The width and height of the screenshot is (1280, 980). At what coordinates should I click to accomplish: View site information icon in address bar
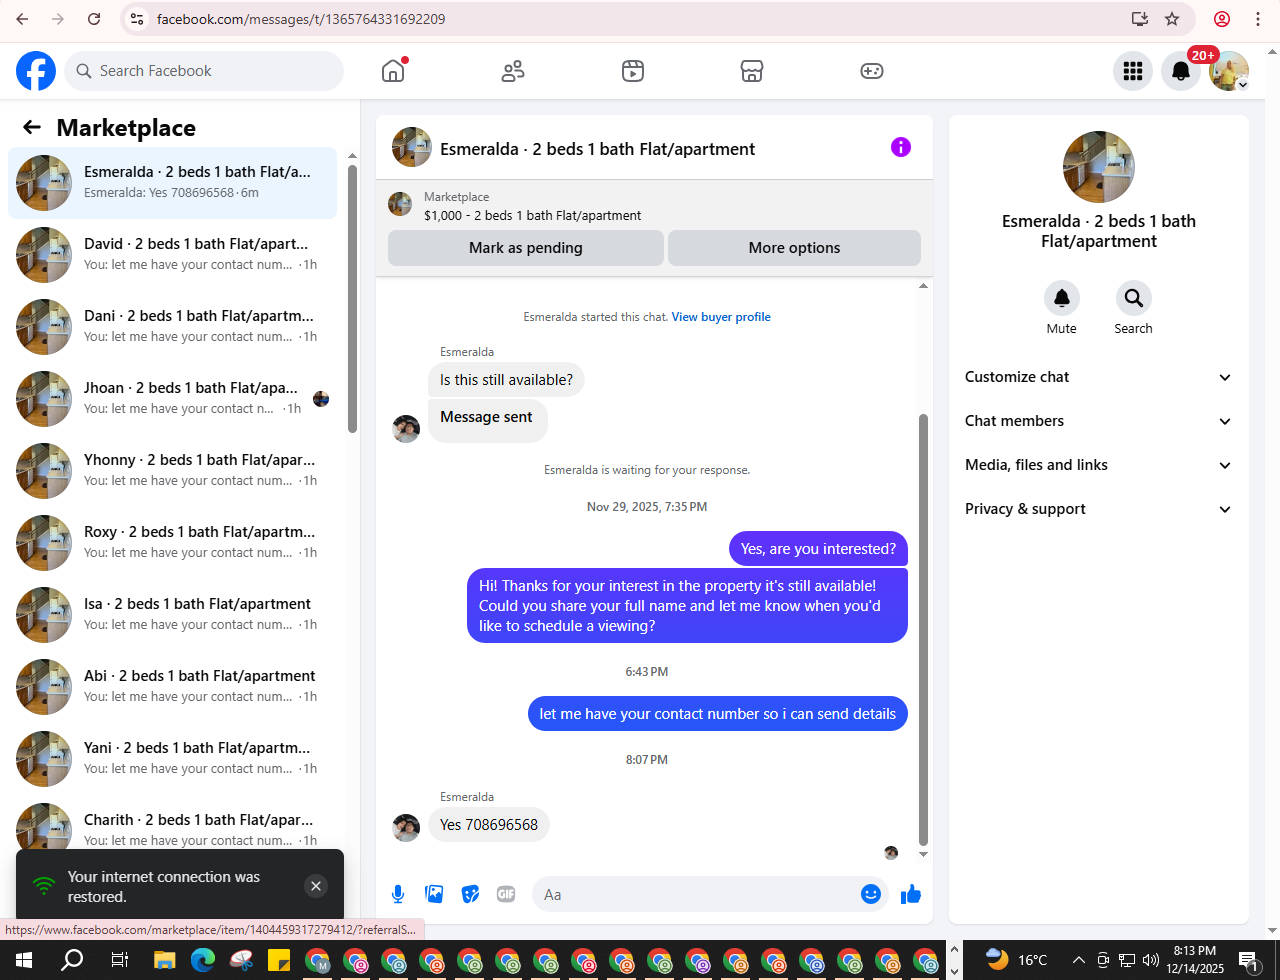coord(138,19)
